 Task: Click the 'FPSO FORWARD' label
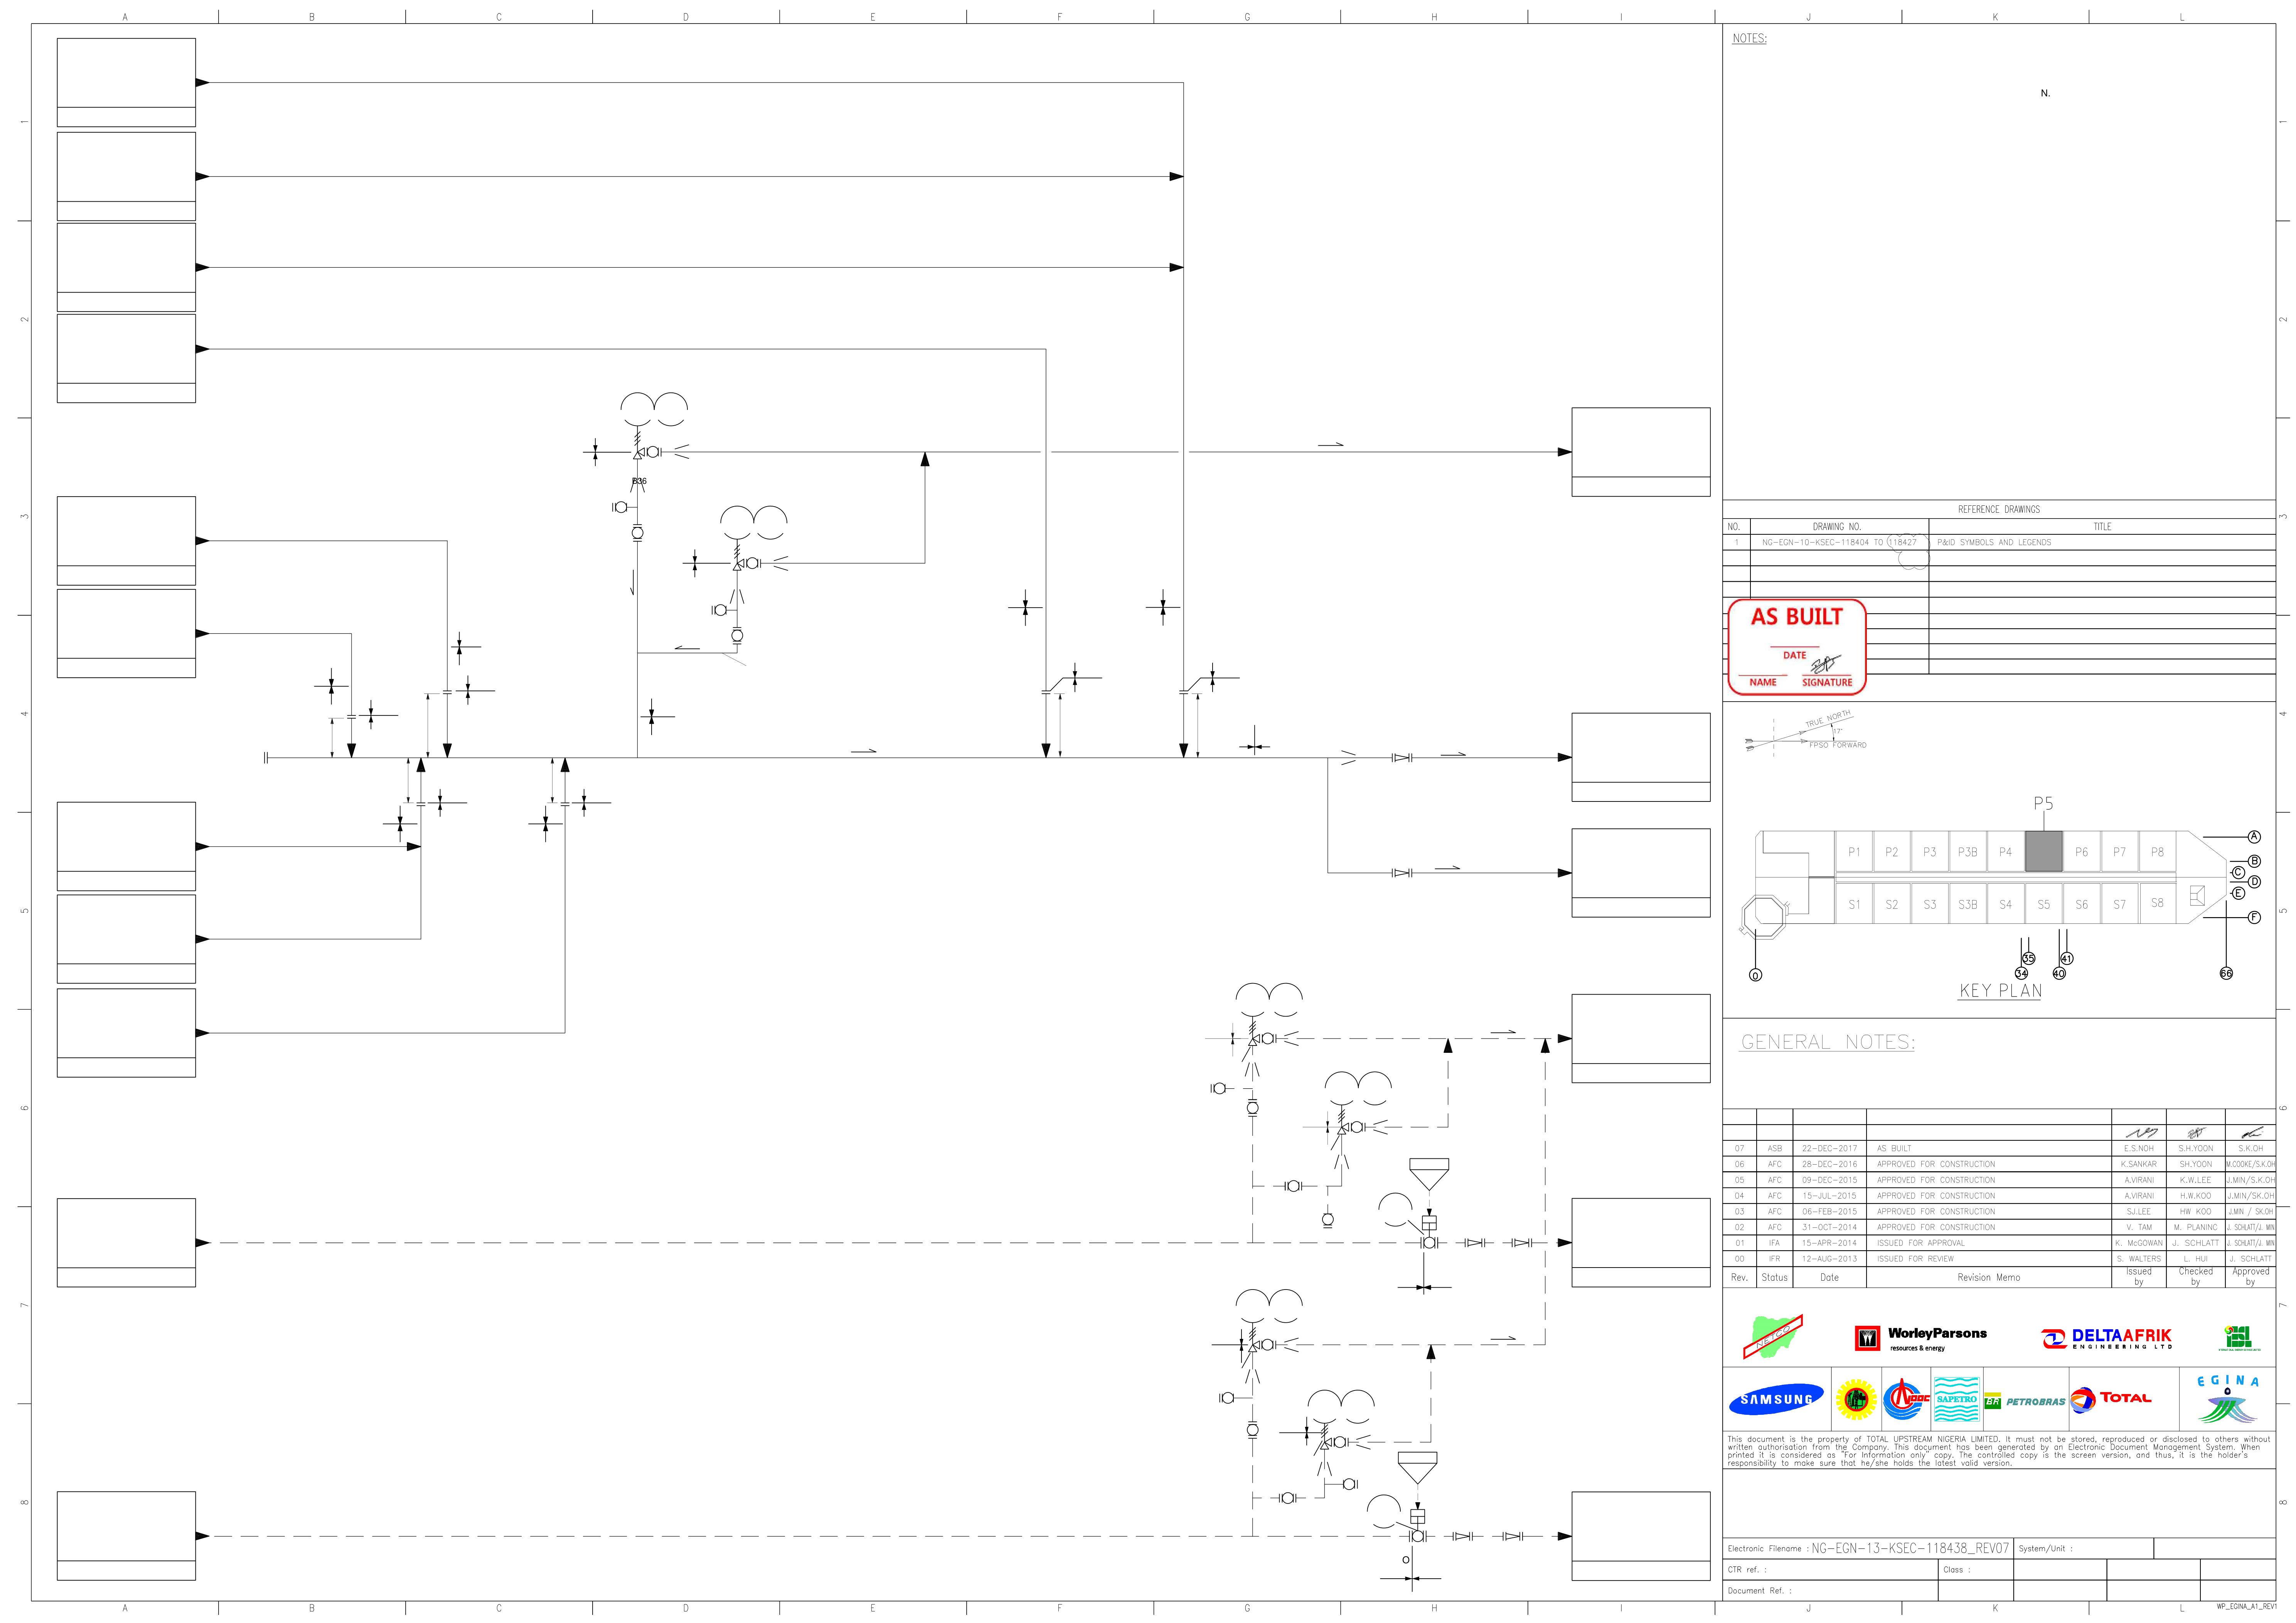(x=1837, y=745)
